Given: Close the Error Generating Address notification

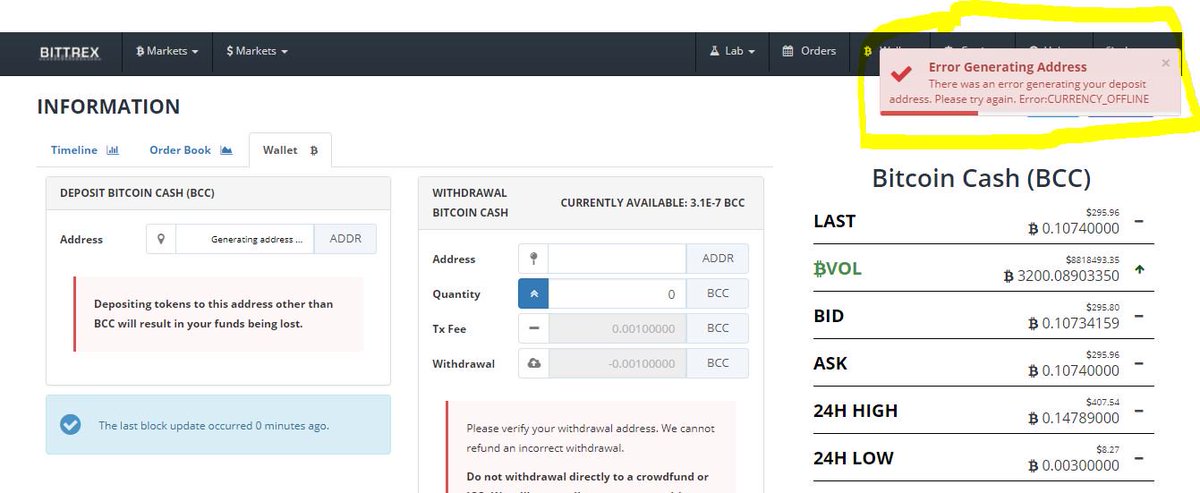Looking at the screenshot, I should [x=1165, y=63].
